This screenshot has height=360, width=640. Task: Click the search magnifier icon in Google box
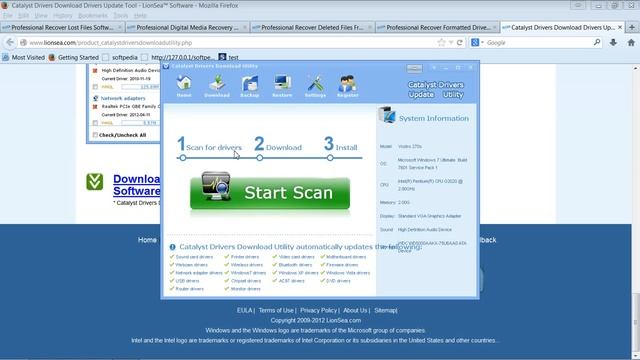pyautogui.click(x=597, y=42)
